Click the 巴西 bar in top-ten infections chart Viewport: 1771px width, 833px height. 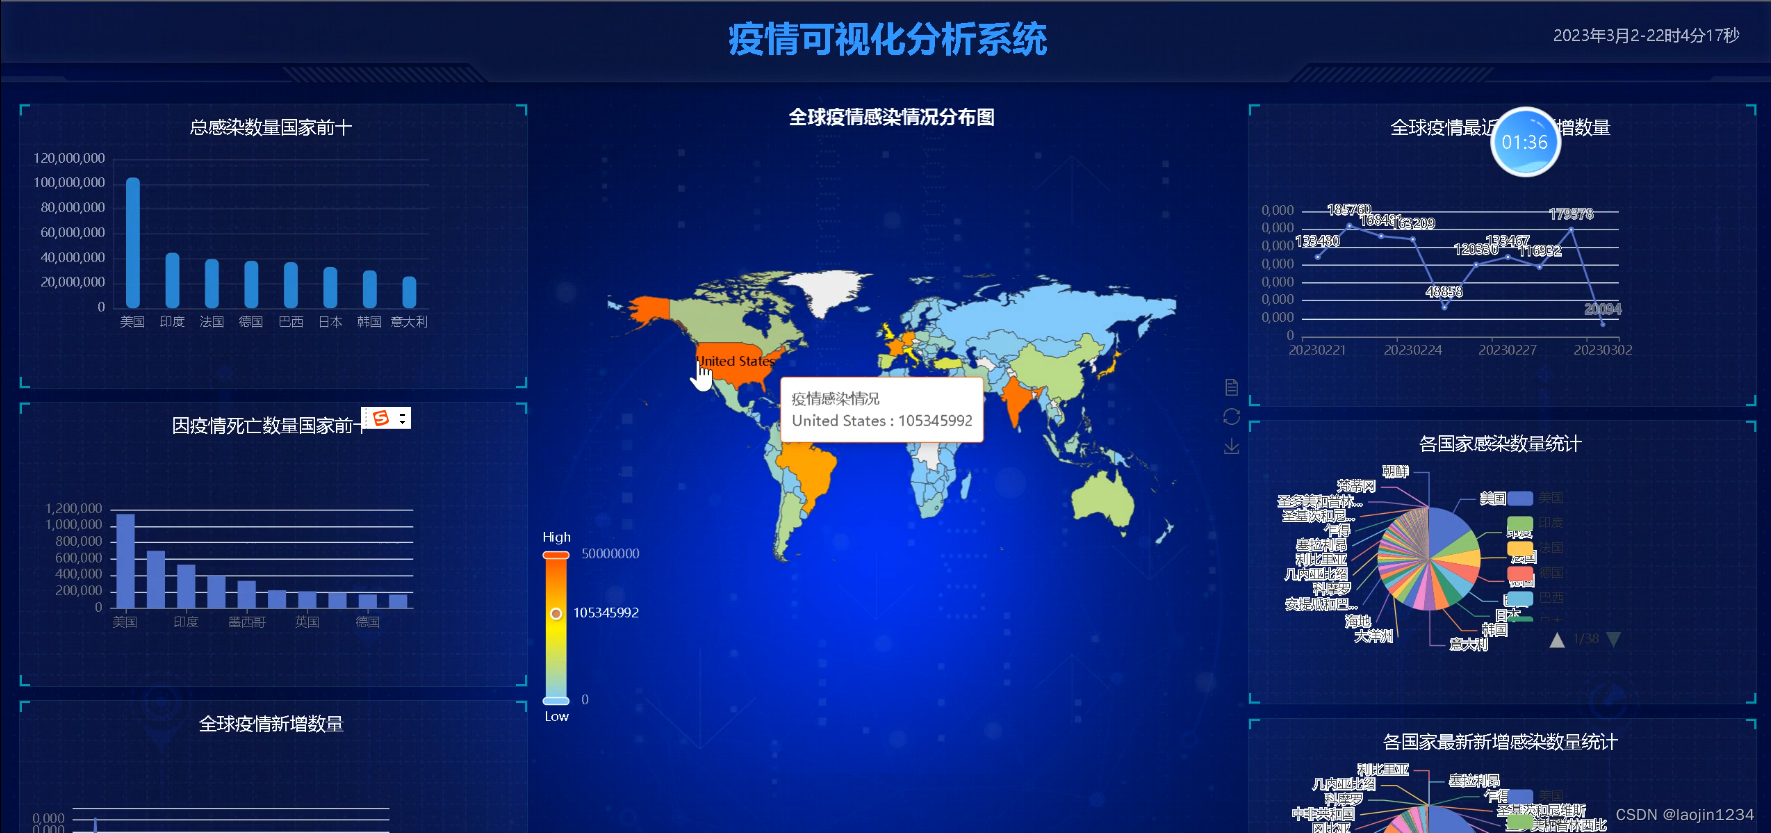pyautogui.click(x=291, y=285)
